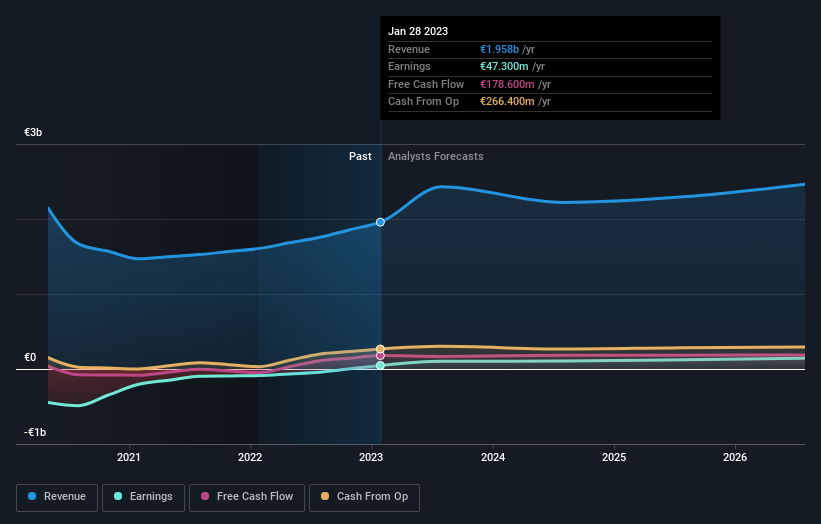This screenshot has width=821, height=524.
Task: Click the €47.300m earnings value in tooltip
Action: click(504, 66)
